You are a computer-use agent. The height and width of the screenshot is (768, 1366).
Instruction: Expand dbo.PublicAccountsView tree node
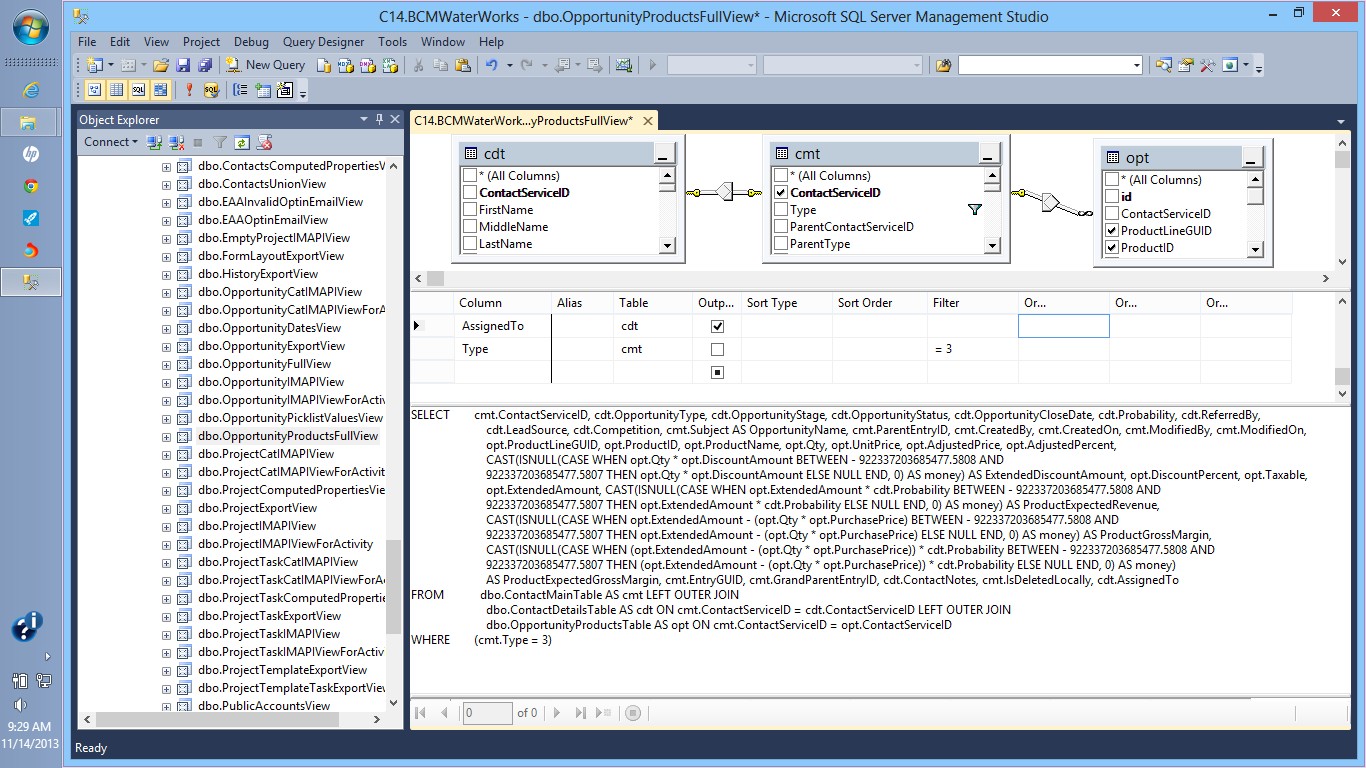tap(166, 706)
